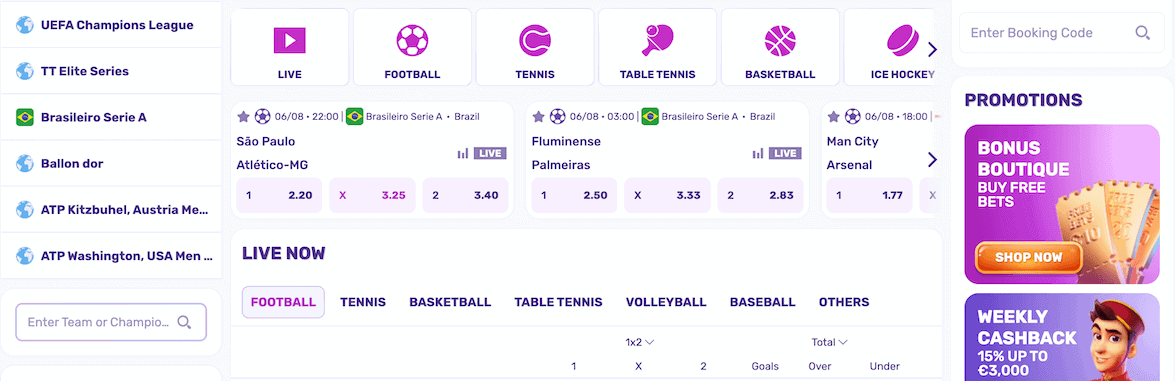Screen dimensions: 1175x381
Task: Select the Football category icon
Action: [x=412, y=40]
